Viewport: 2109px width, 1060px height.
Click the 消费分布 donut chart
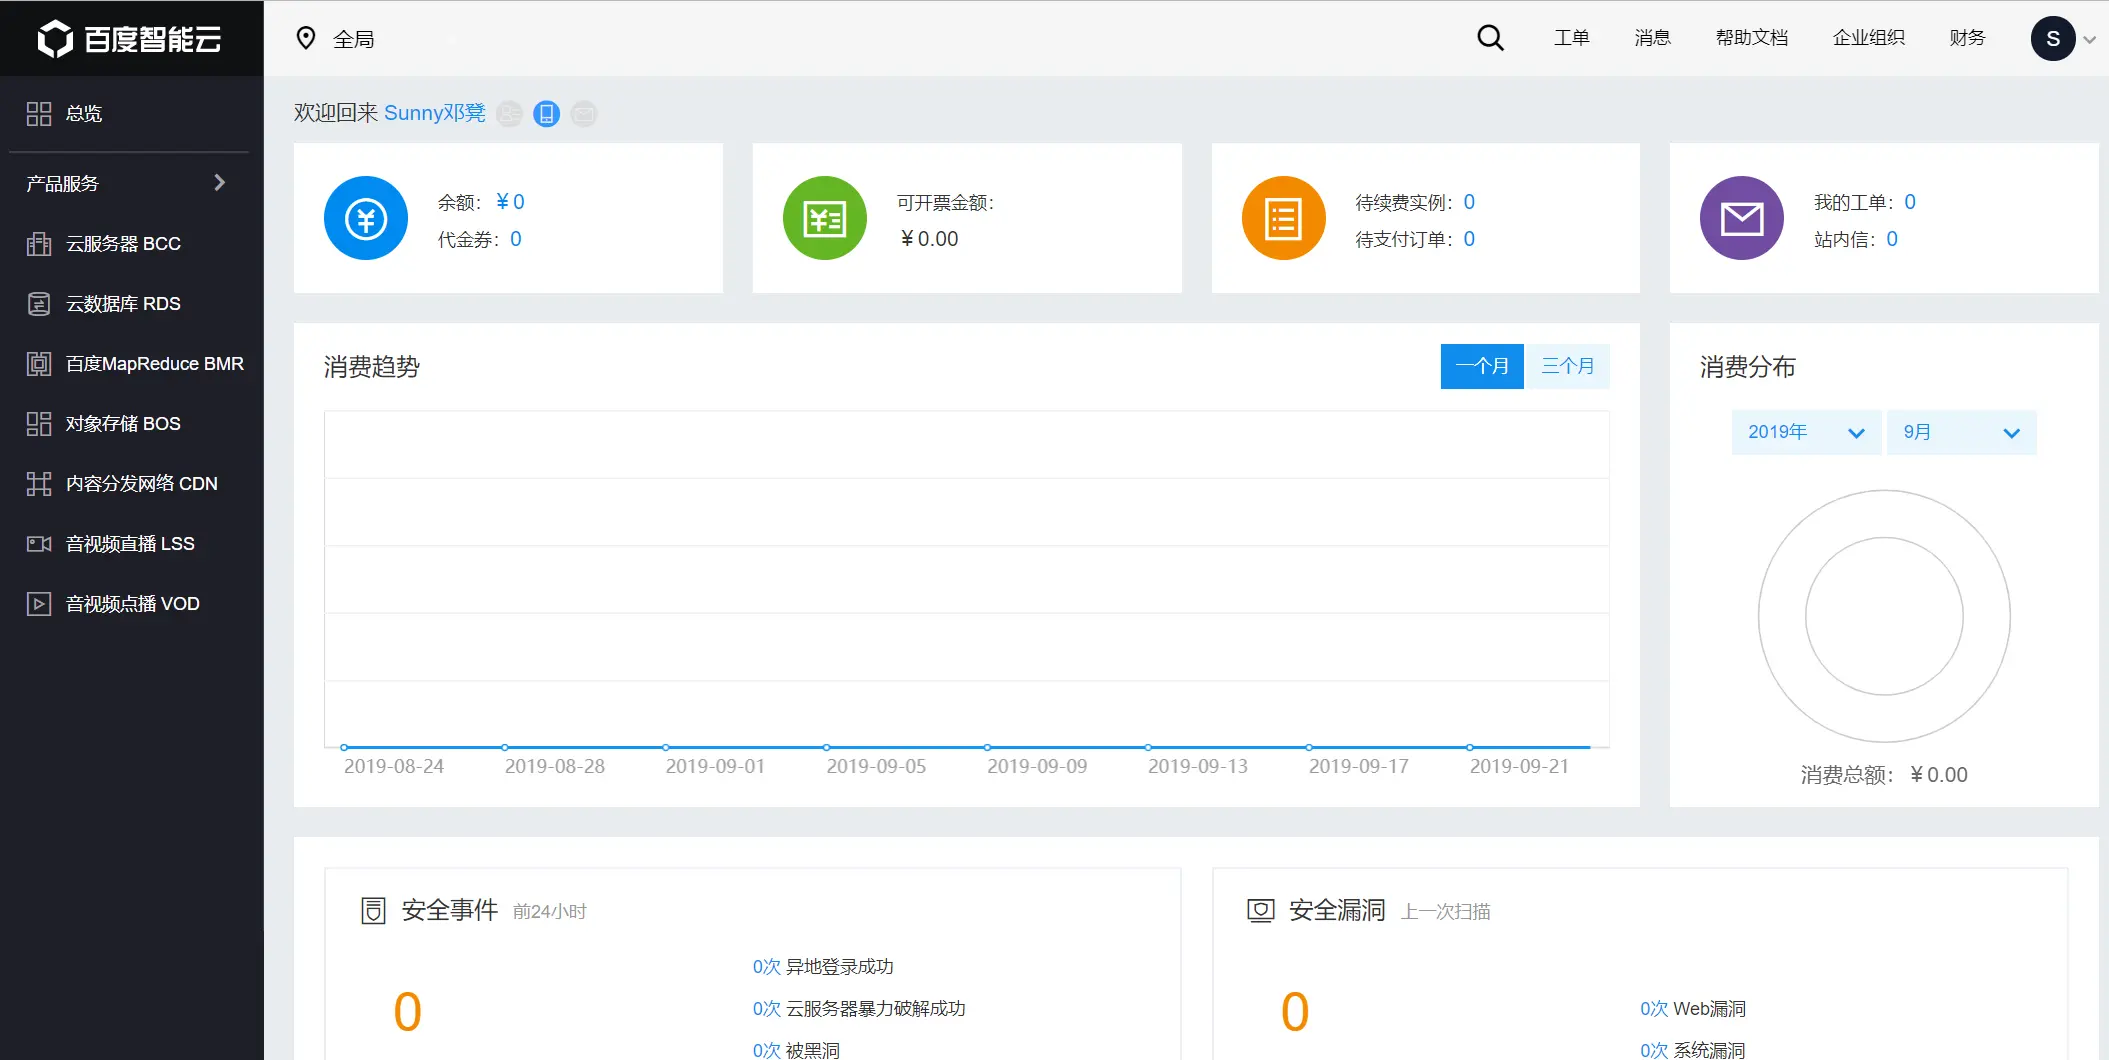click(x=1884, y=616)
